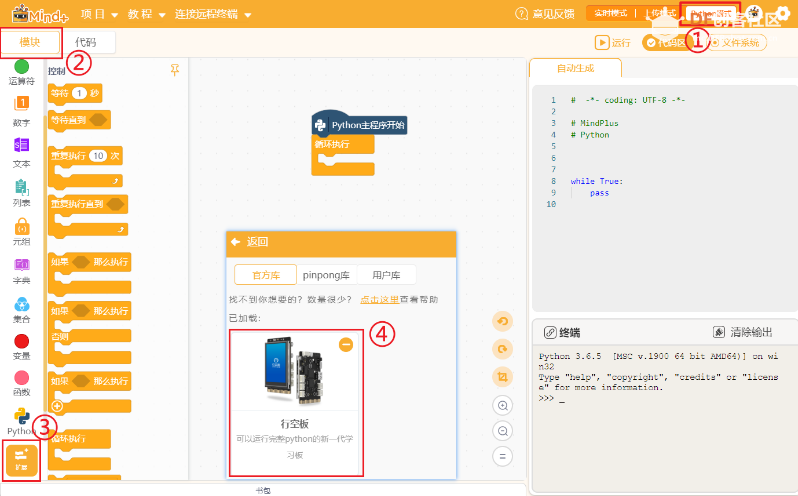Zoom out on the block canvas

(x=503, y=431)
